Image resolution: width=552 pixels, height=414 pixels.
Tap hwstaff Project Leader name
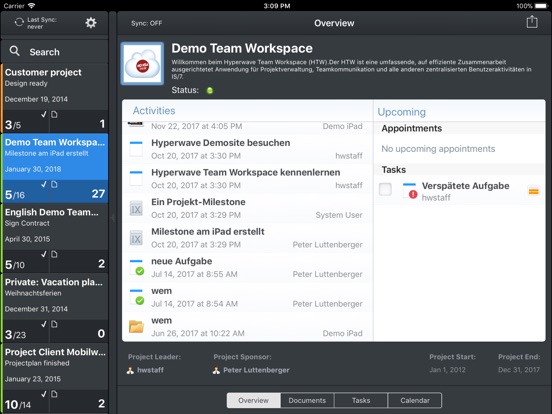pyautogui.click(x=150, y=370)
